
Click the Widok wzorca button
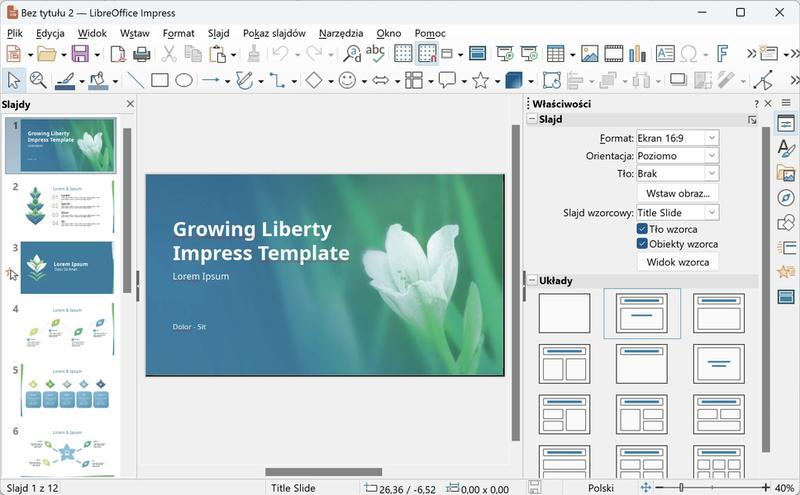(x=678, y=262)
